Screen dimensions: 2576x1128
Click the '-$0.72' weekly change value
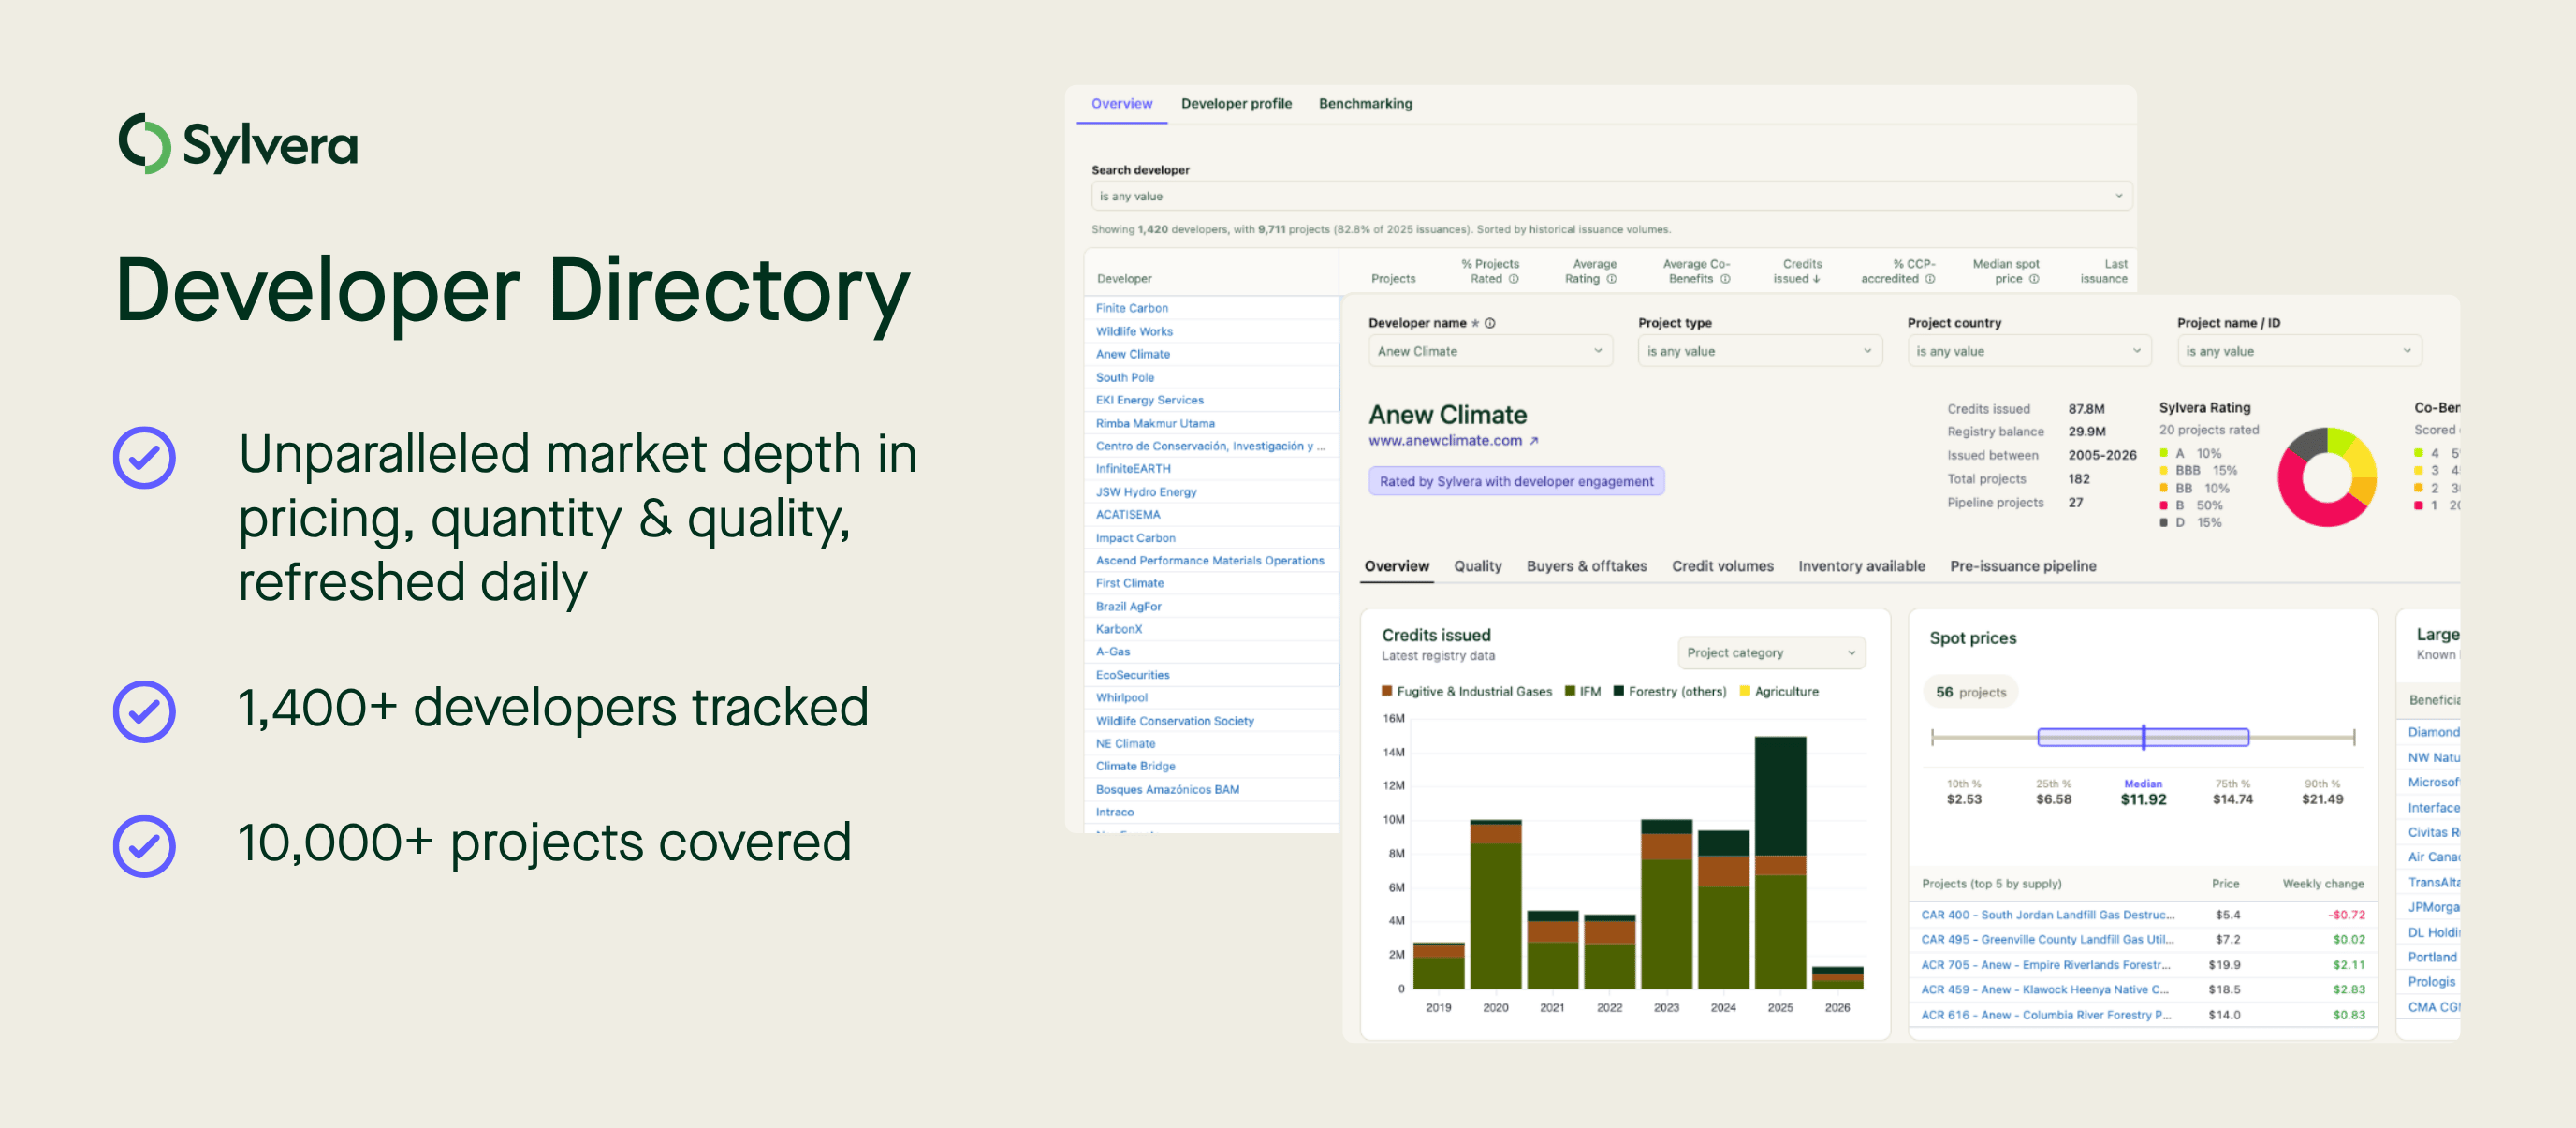pyautogui.click(x=2346, y=915)
